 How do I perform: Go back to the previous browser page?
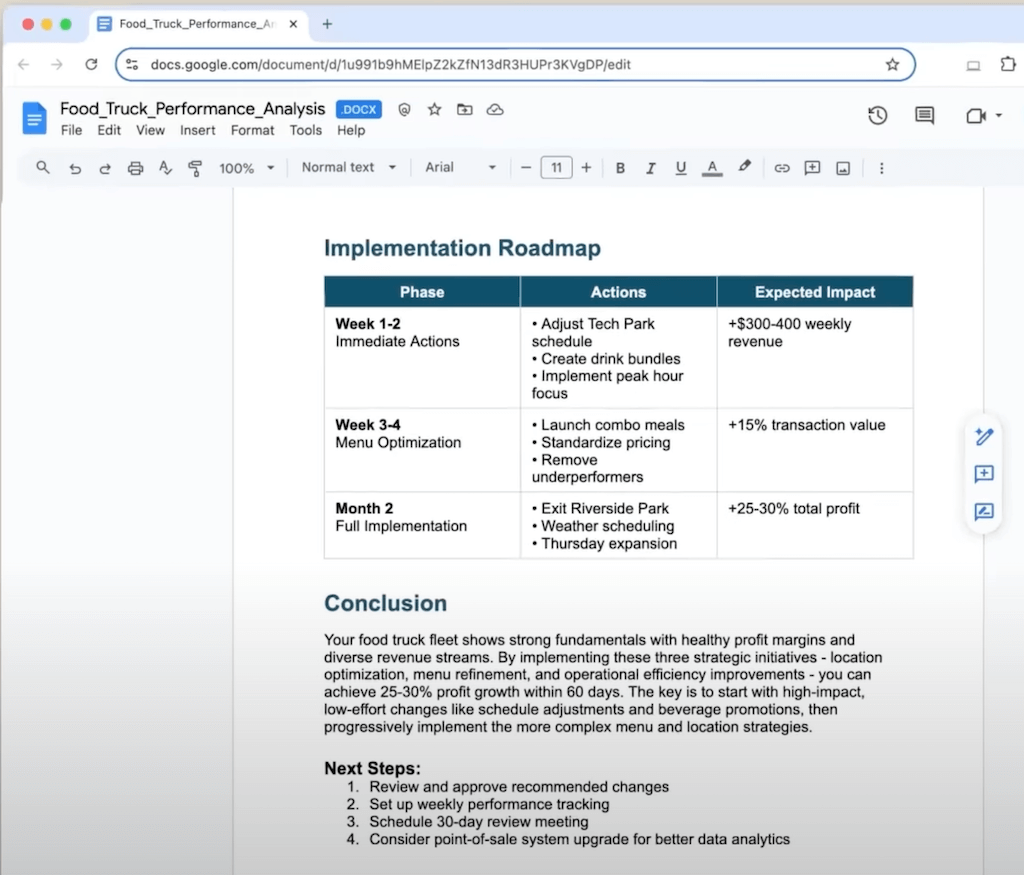(x=24, y=64)
